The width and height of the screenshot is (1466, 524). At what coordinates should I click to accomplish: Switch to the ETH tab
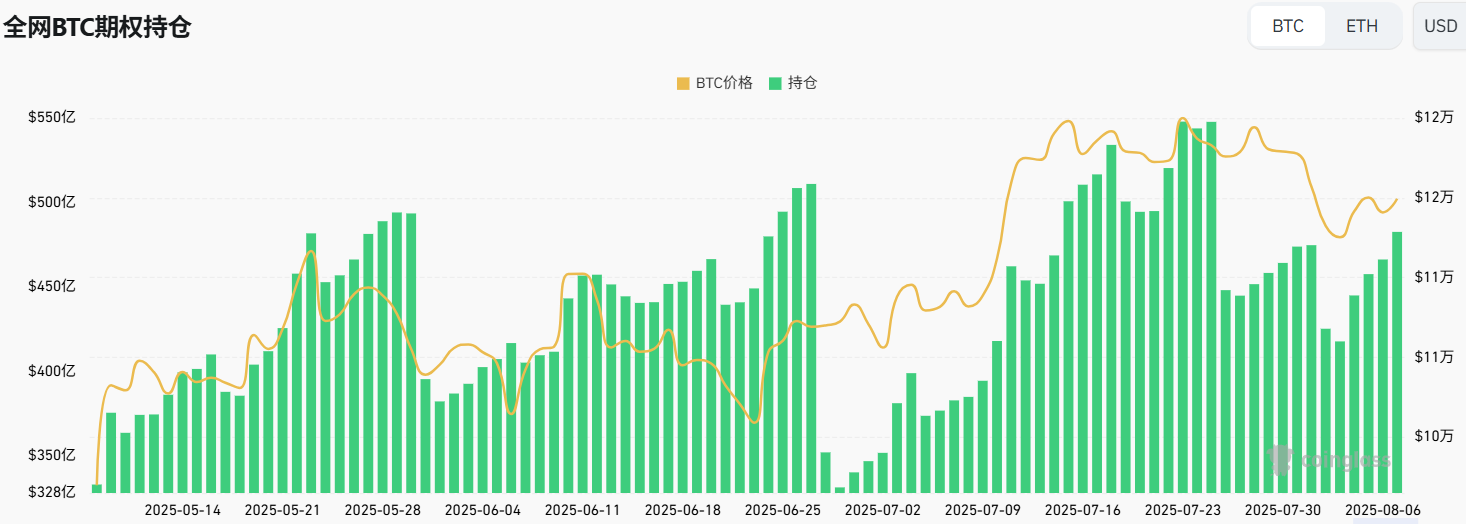(1361, 26)
